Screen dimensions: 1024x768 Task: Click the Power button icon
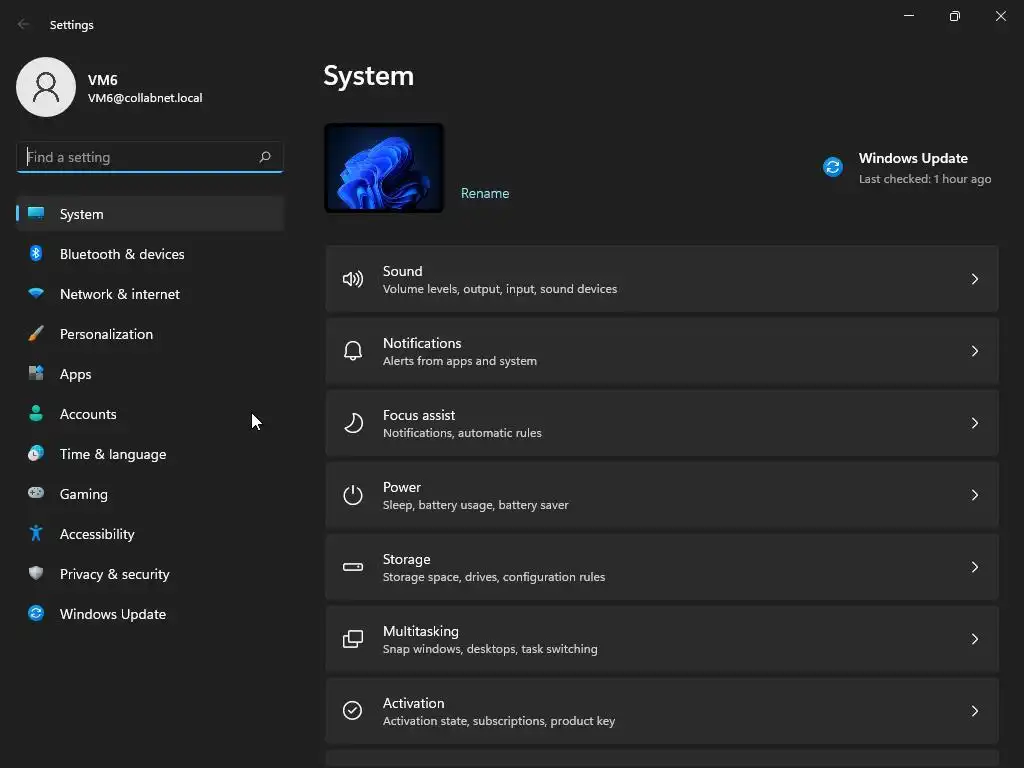353,495
